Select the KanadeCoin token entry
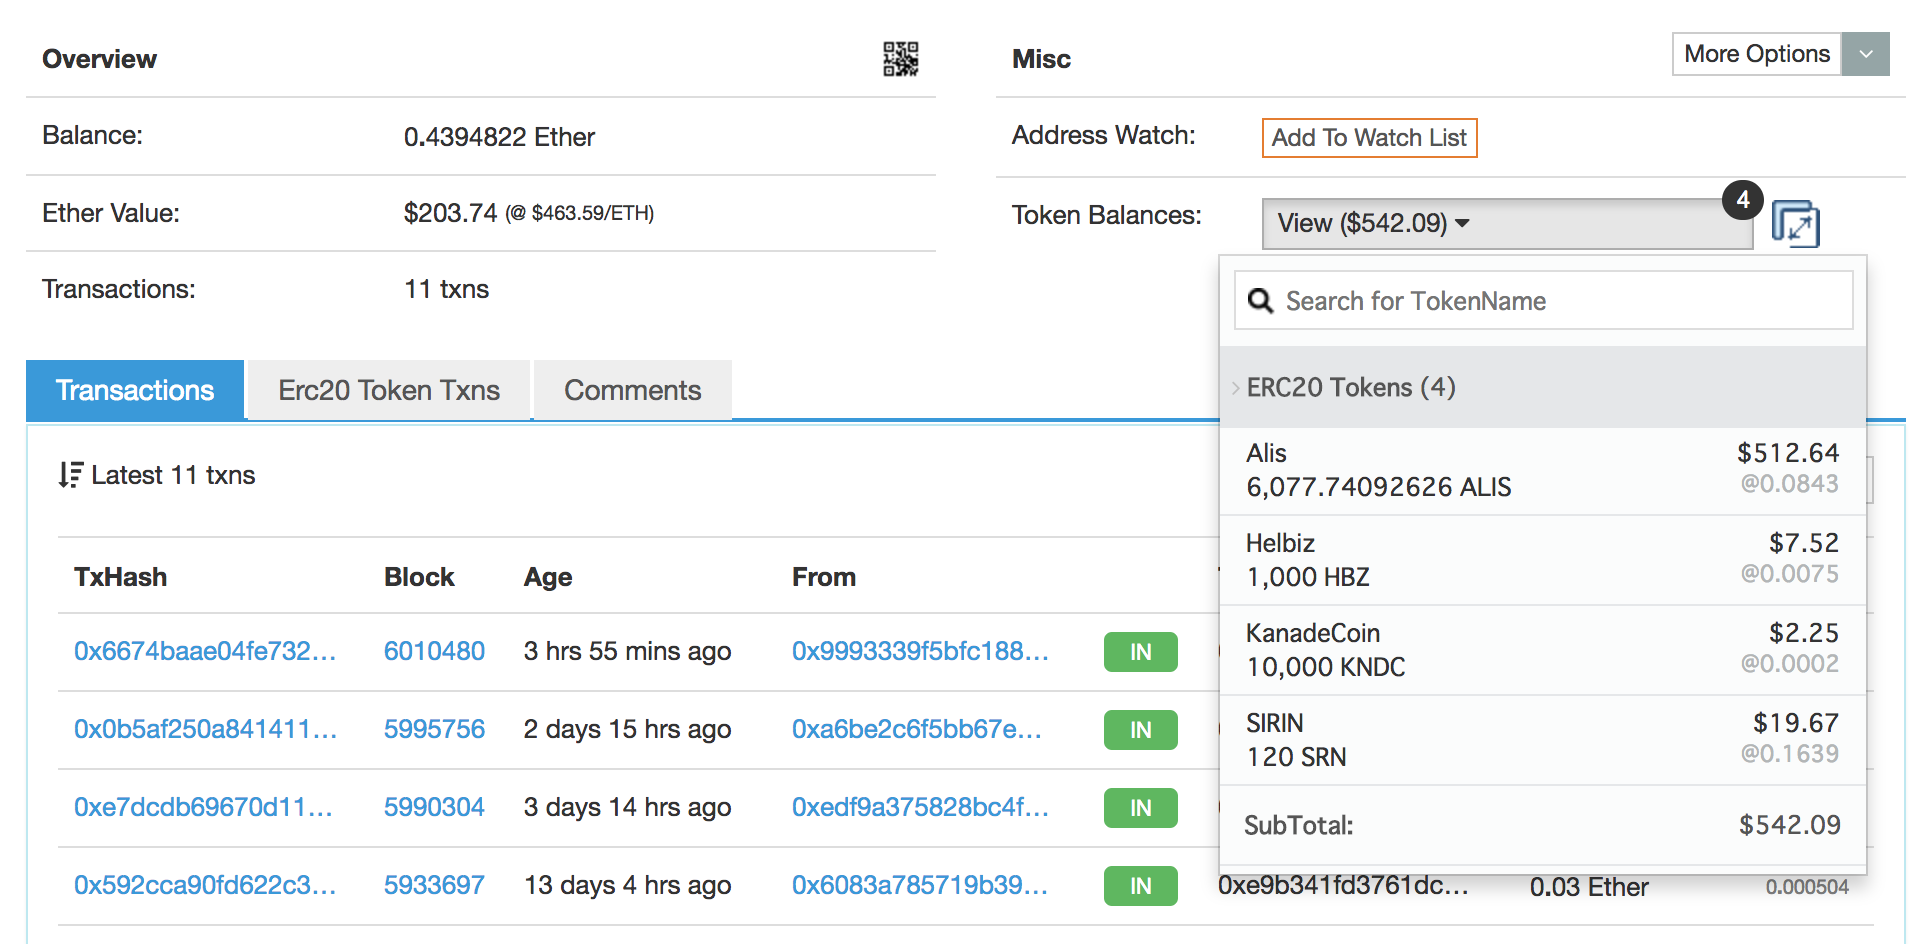The height and width of the screenshot is (944, 1924). [1542, 650]
